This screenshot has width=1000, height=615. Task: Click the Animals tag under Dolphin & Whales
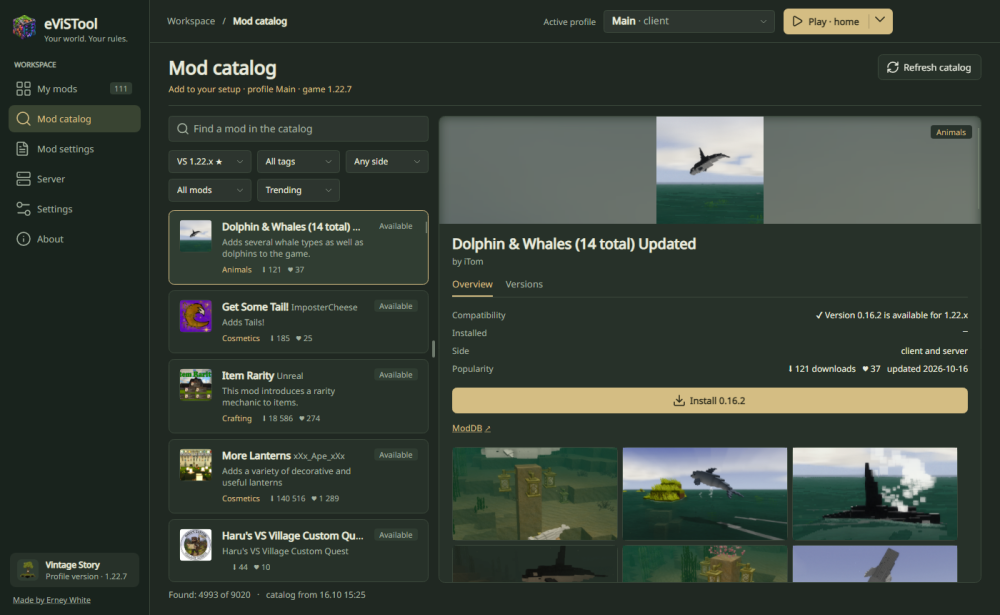(x=237, y=270)
